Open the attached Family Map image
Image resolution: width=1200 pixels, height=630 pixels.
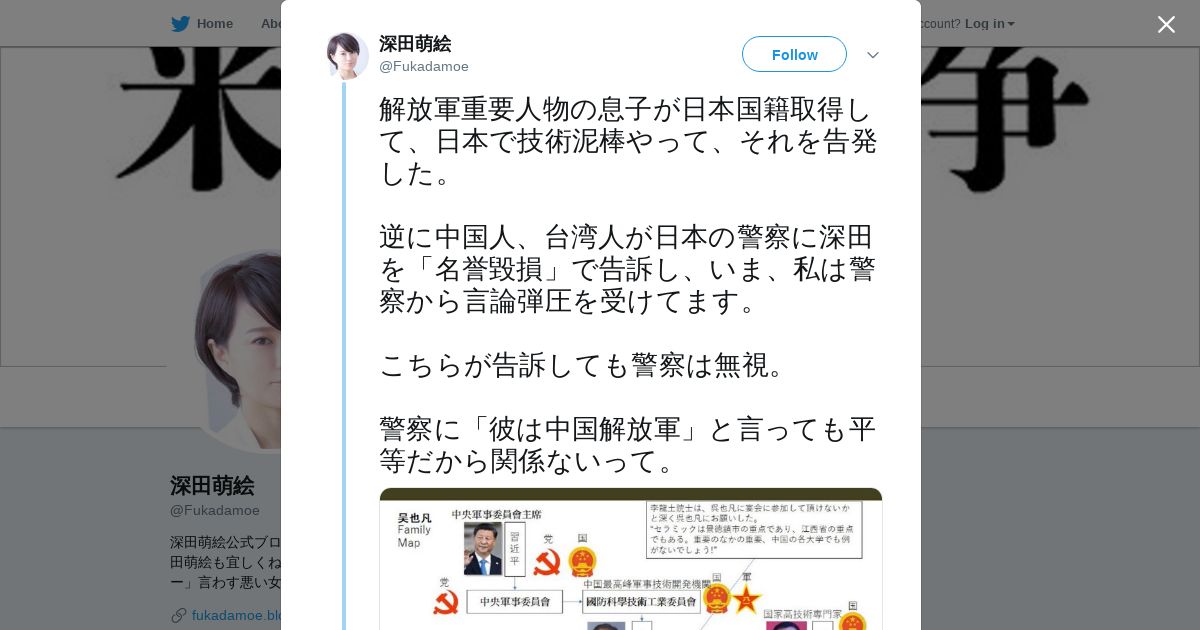pyautogui.click(x=631, y=559)
